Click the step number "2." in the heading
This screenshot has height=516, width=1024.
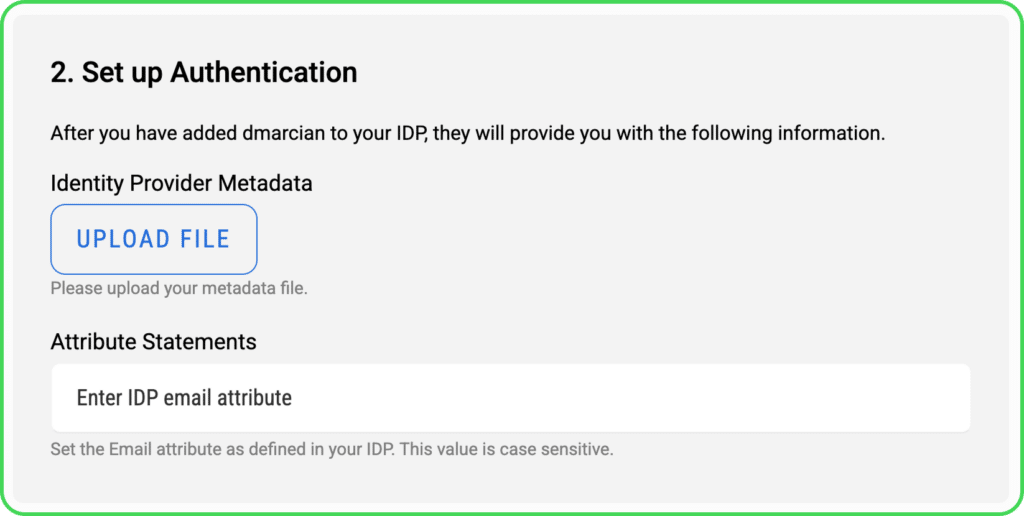click(62, 73)
